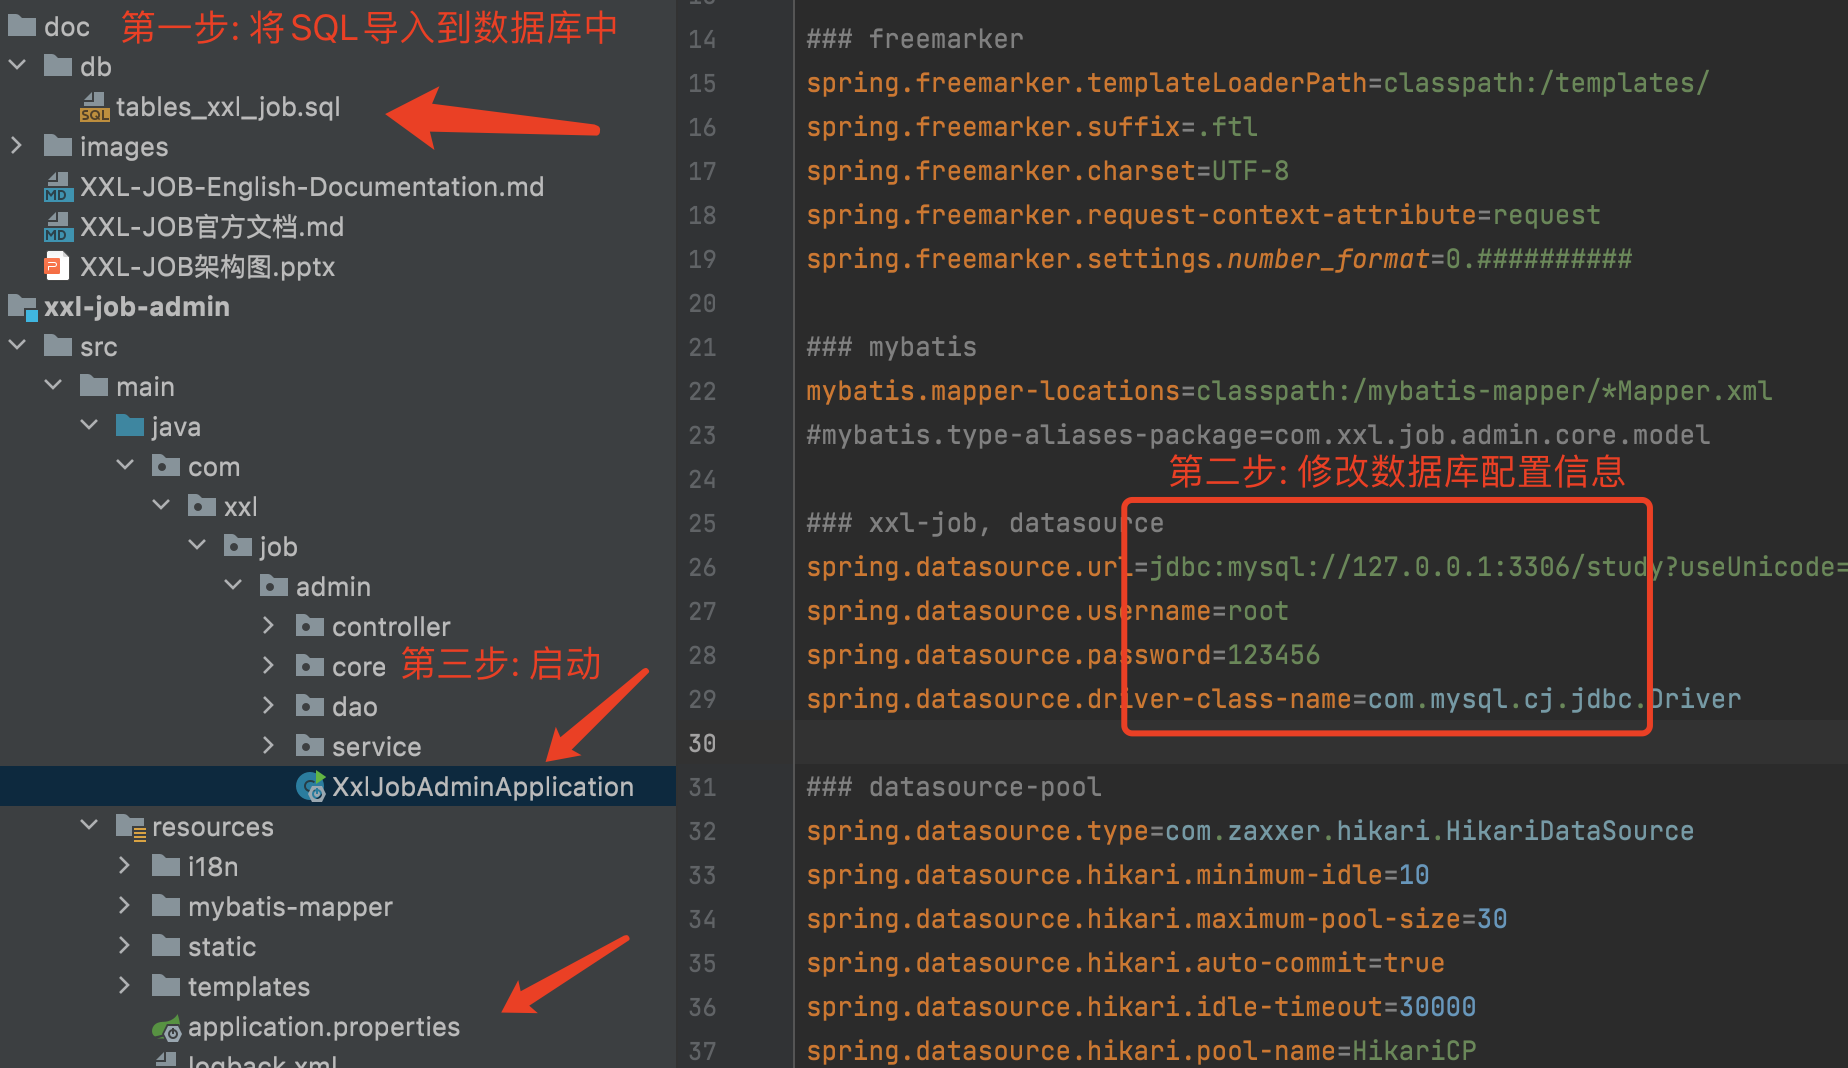Collapse the db folder
The image size is (1848, 1068).
coord(17,66)
